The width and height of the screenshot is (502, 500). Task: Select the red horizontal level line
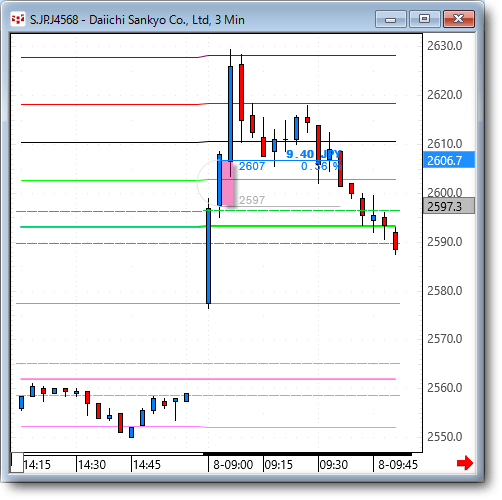208,104
